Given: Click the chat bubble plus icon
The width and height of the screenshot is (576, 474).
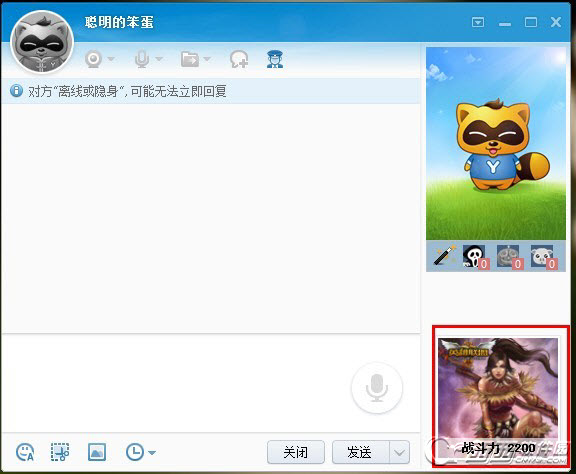Looking at the screenshot, I should click(239, 59).
